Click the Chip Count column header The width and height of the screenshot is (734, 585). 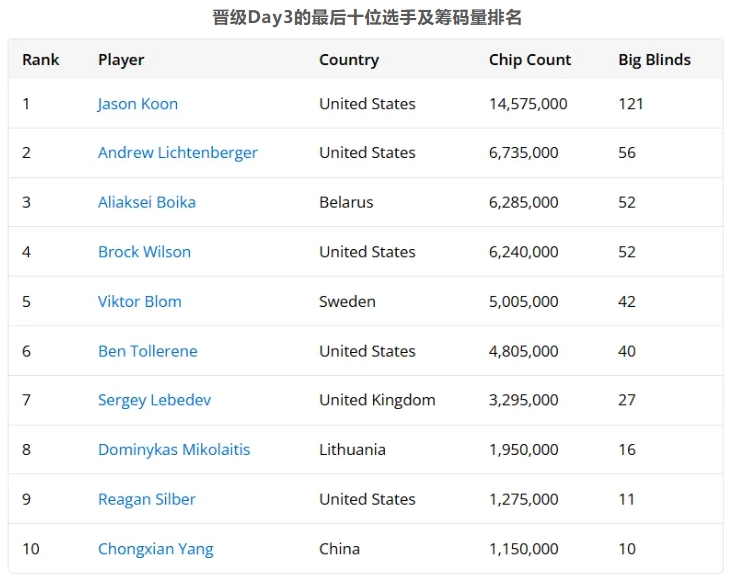pyautogui.click(x=530, y=60)
